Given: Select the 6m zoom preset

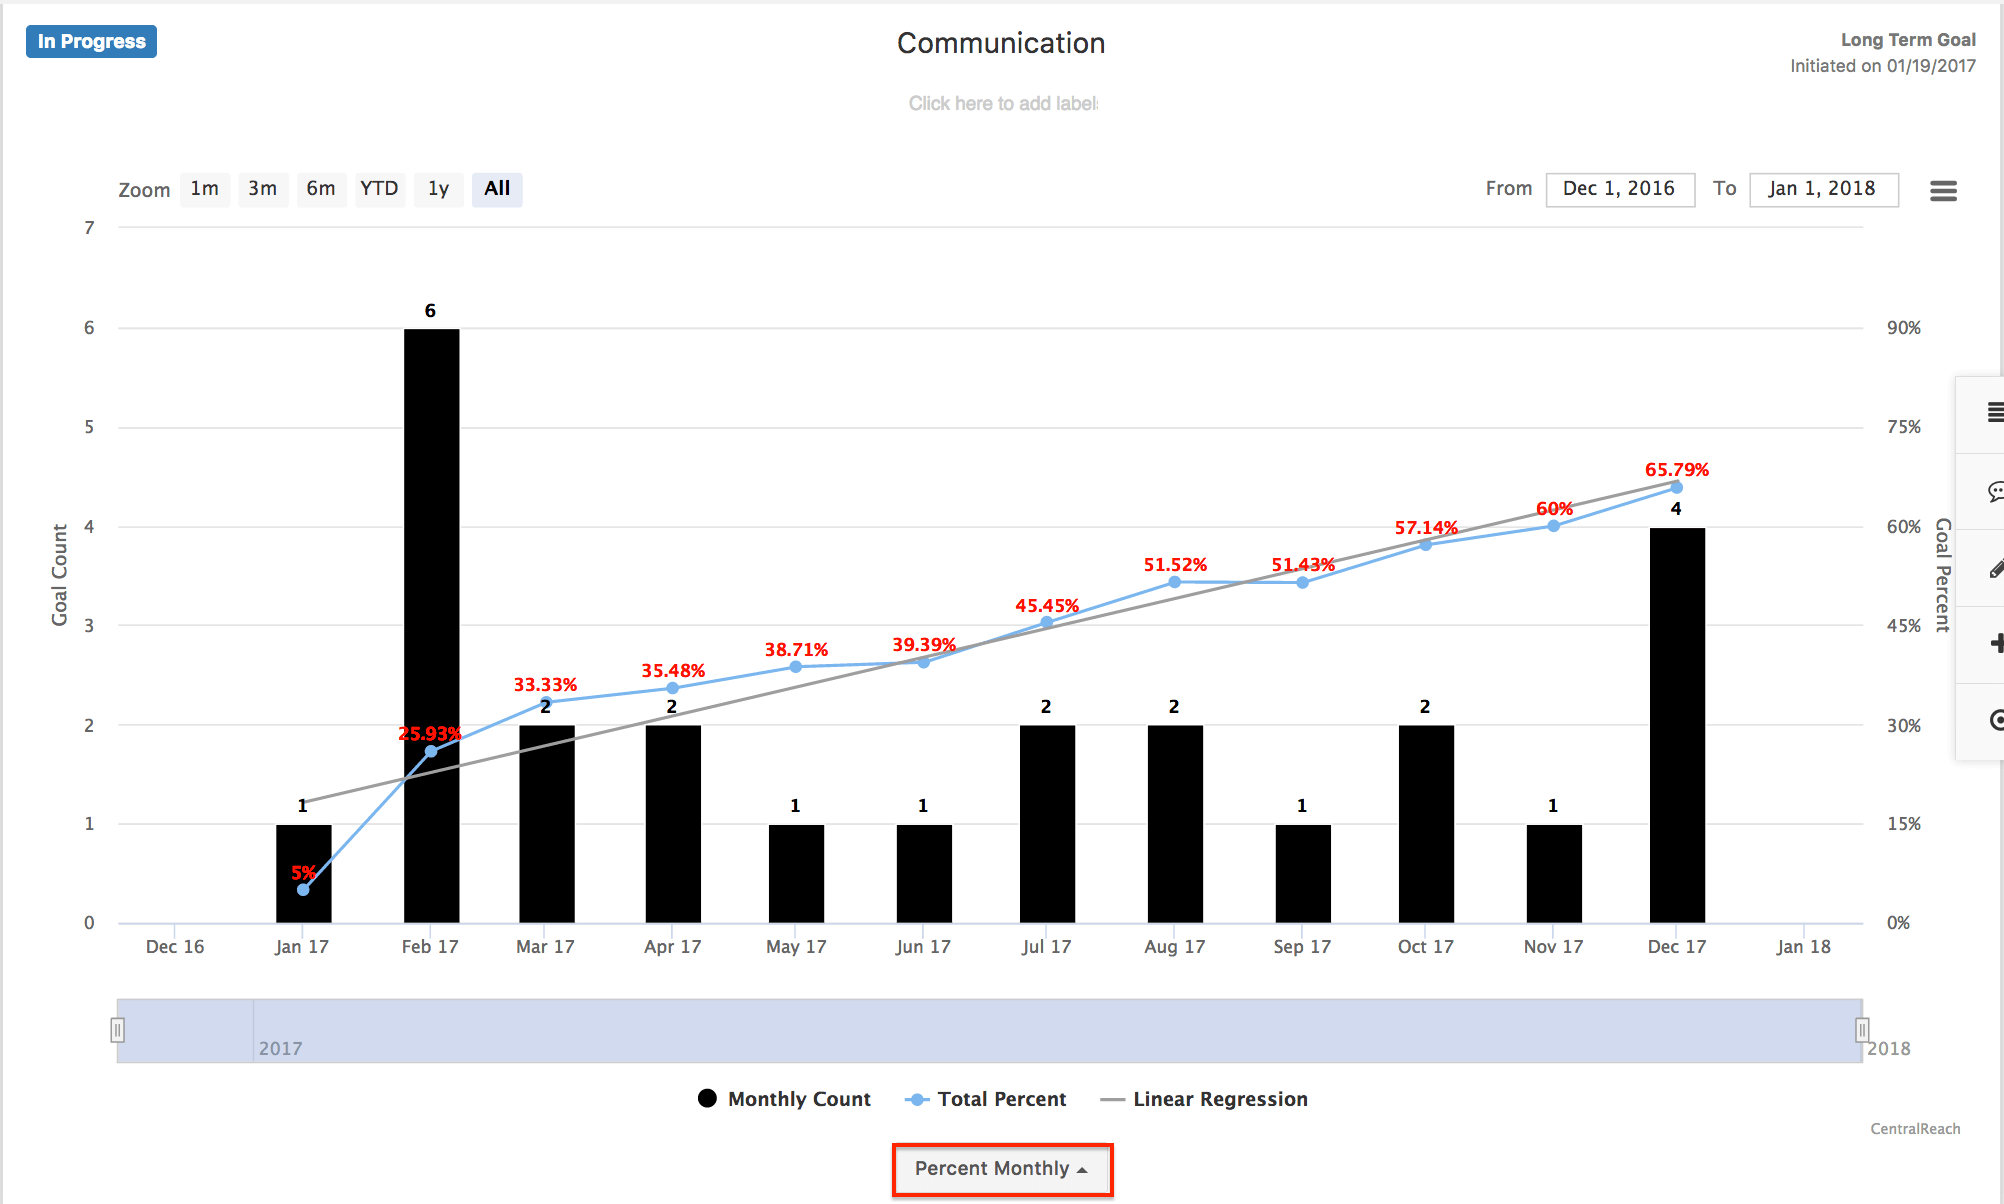Looking at the screenshot, I should [x=321, y=188].
